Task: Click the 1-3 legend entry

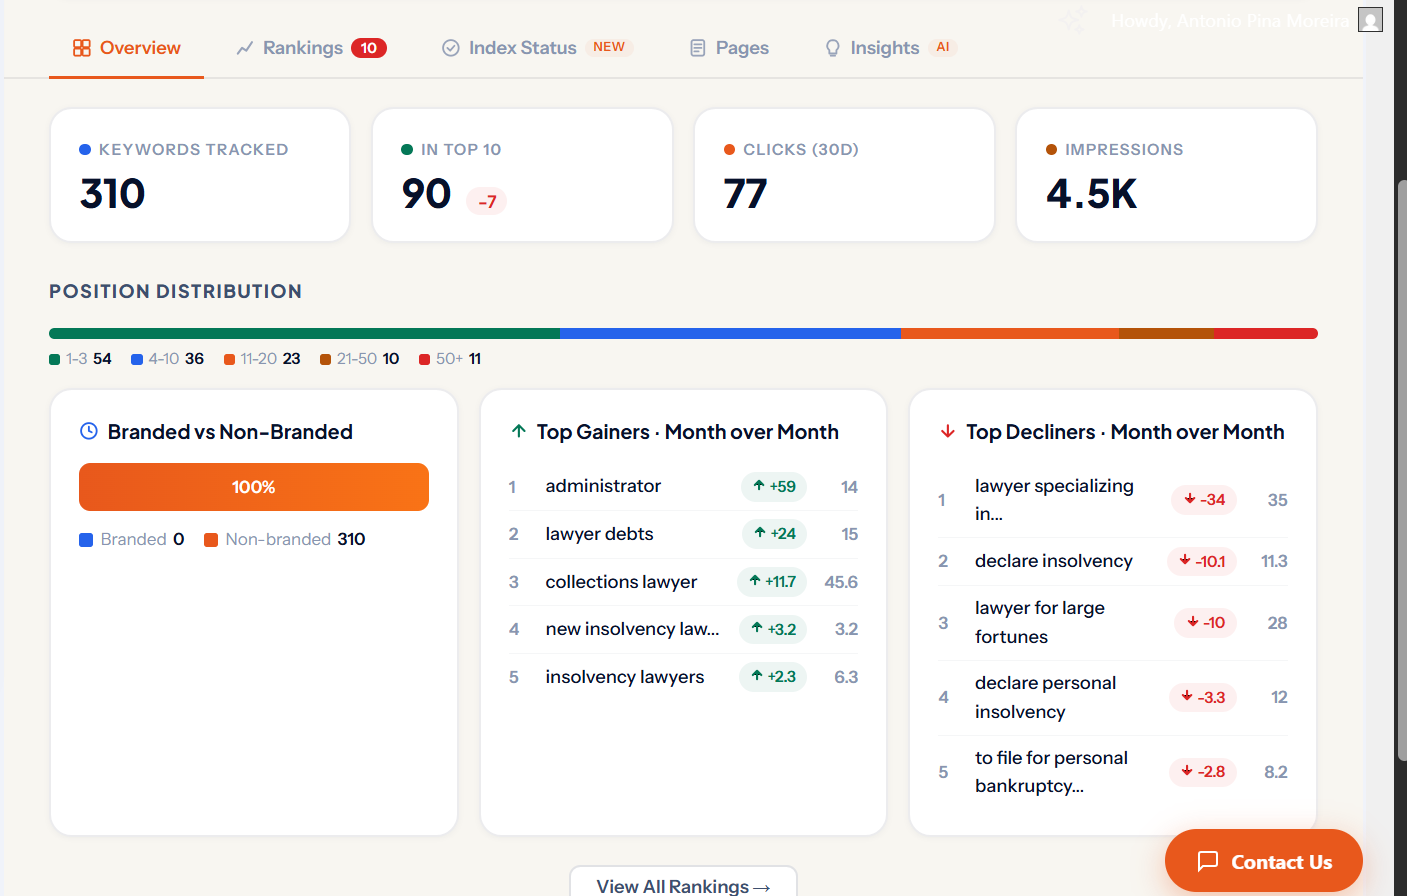Action: point(80,359)
